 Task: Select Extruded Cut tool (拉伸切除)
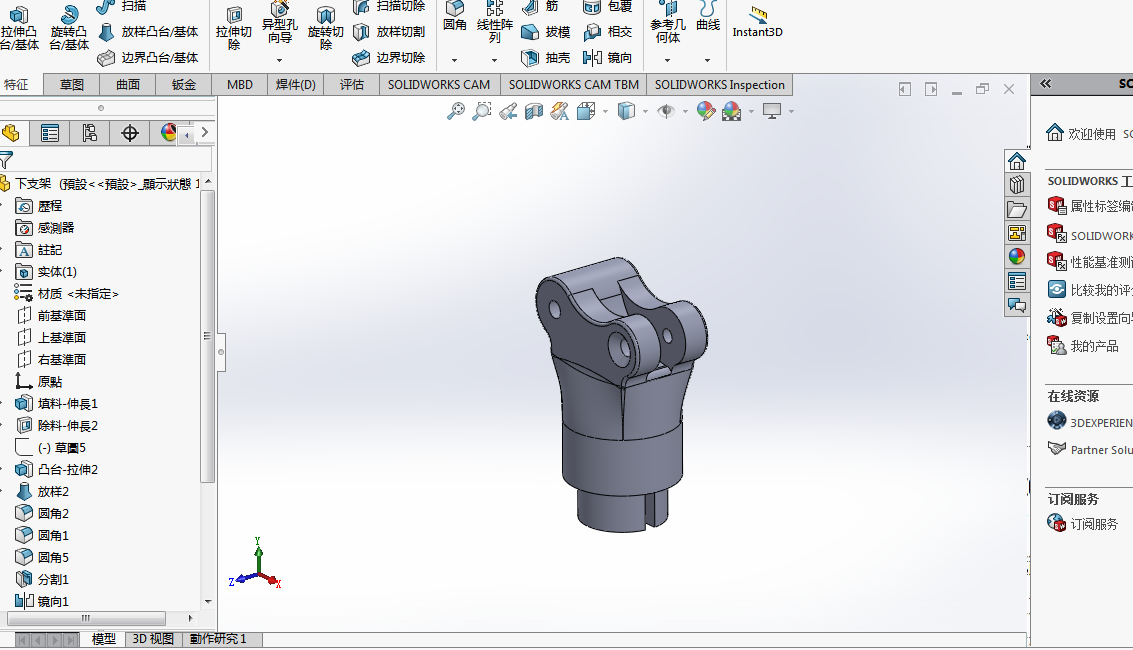pos(233,29)
